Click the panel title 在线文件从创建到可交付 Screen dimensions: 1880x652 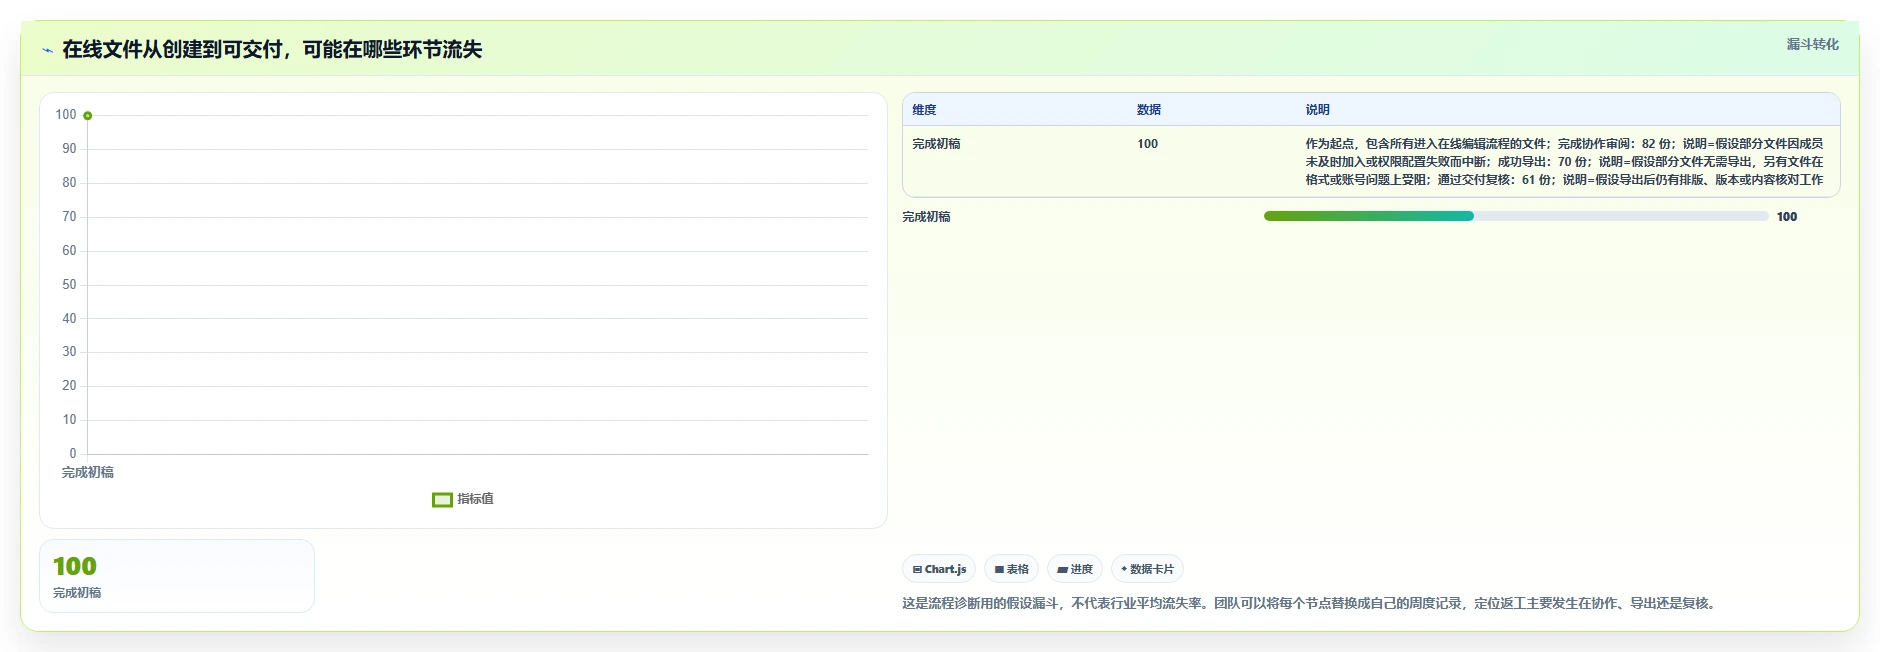click(272, 49)
